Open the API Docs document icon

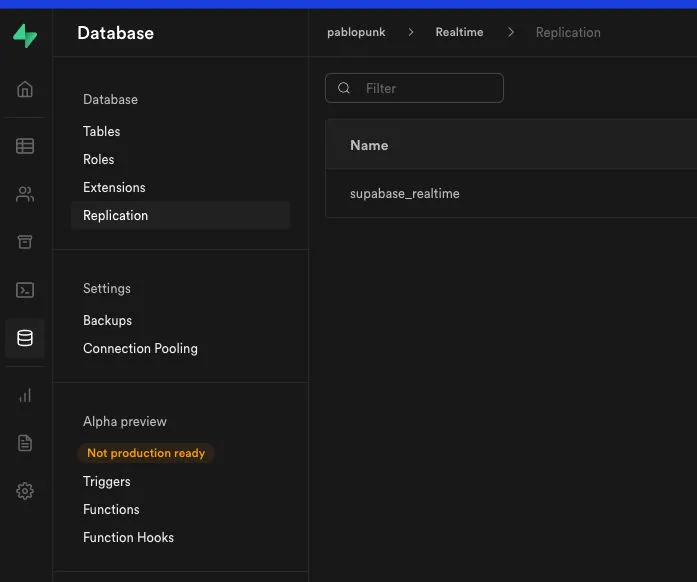point(25,443)
